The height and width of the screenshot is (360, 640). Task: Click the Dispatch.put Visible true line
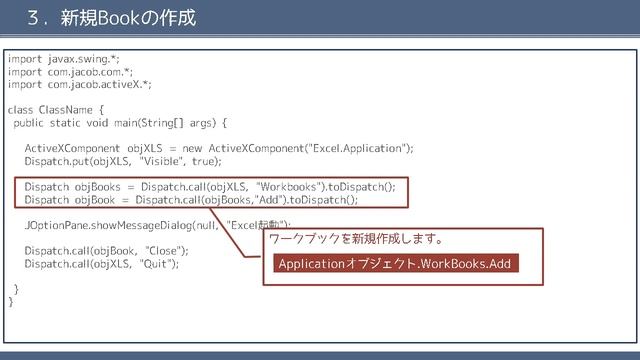pyautogui.click(x=123, y=161)
